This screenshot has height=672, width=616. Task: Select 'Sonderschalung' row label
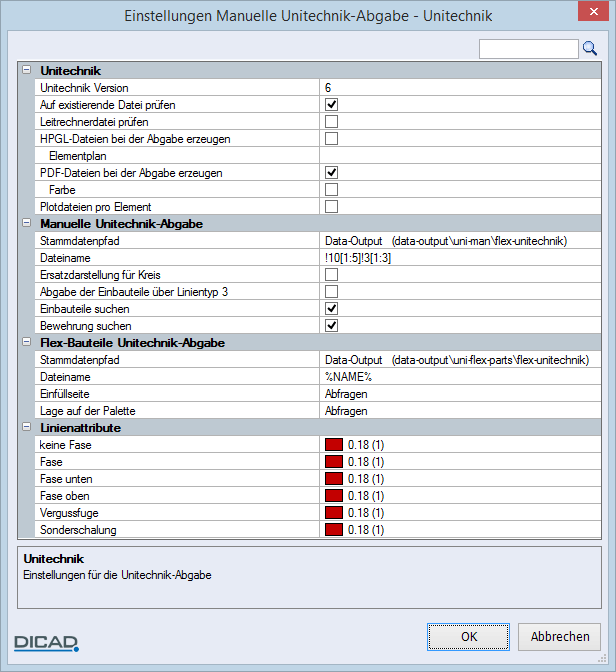pyautogui.click(x=78, y=530)
